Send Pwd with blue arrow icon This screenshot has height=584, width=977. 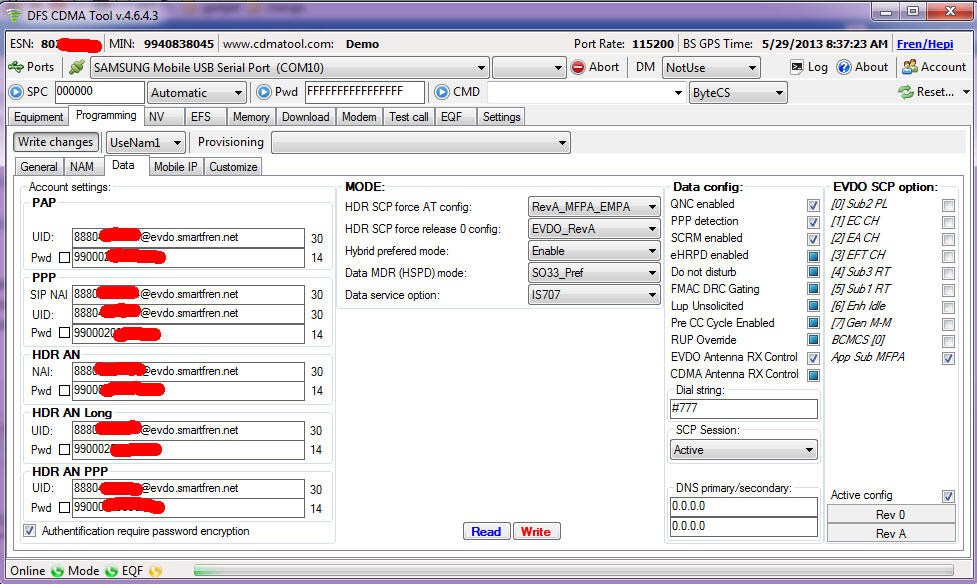pyautogui.click(x=264, y=92)
